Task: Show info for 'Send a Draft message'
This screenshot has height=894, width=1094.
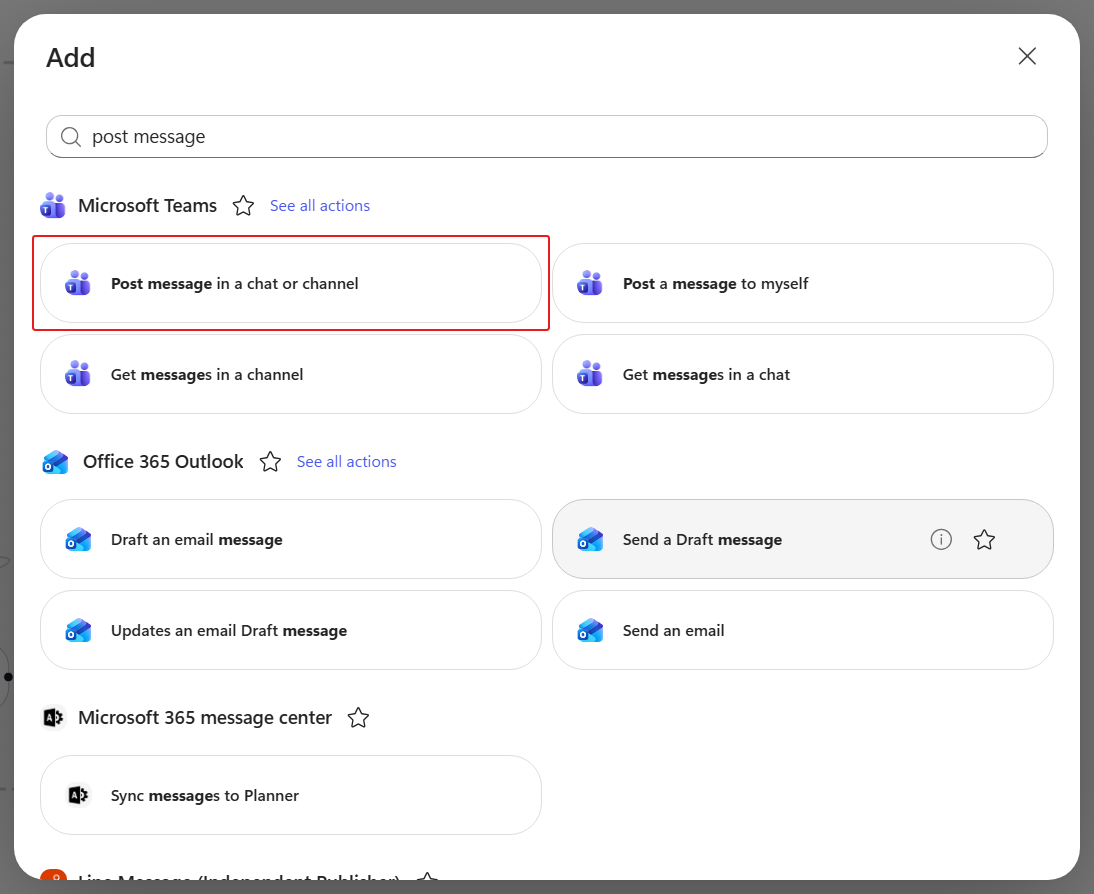Action: 941,539
